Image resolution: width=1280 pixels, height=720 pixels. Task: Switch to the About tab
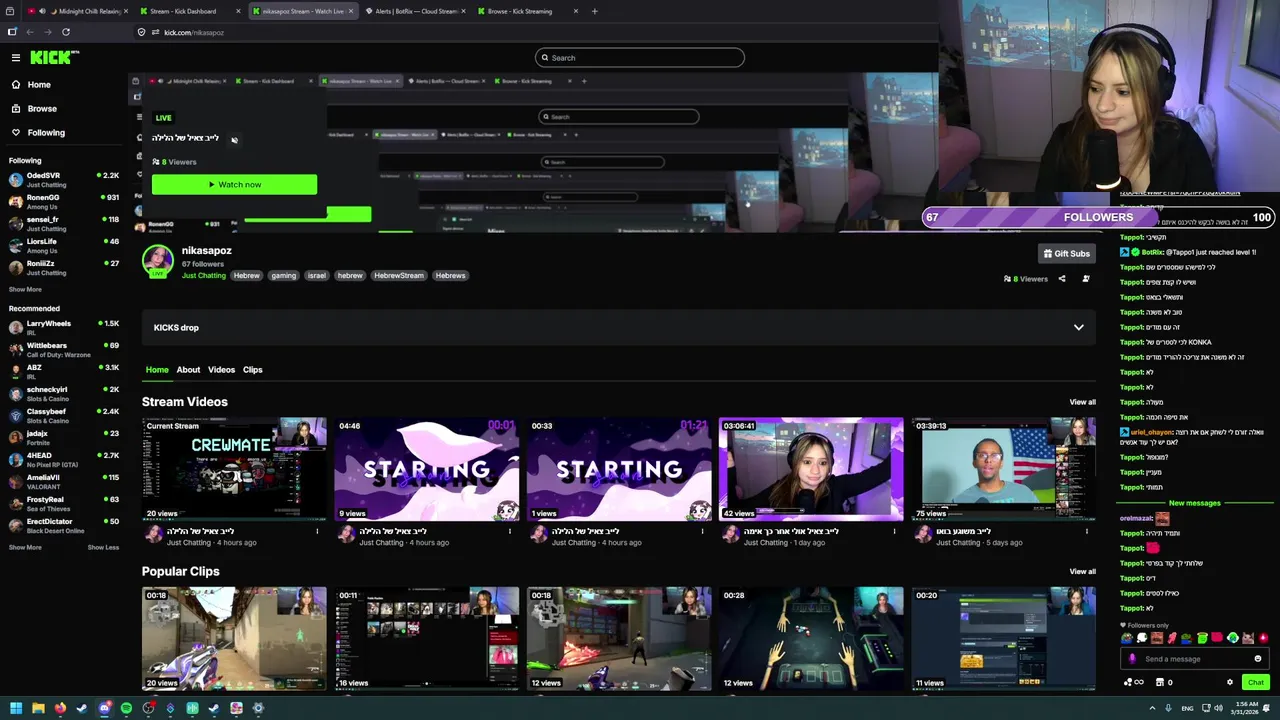pyautogui.click(x=188, y=370)
